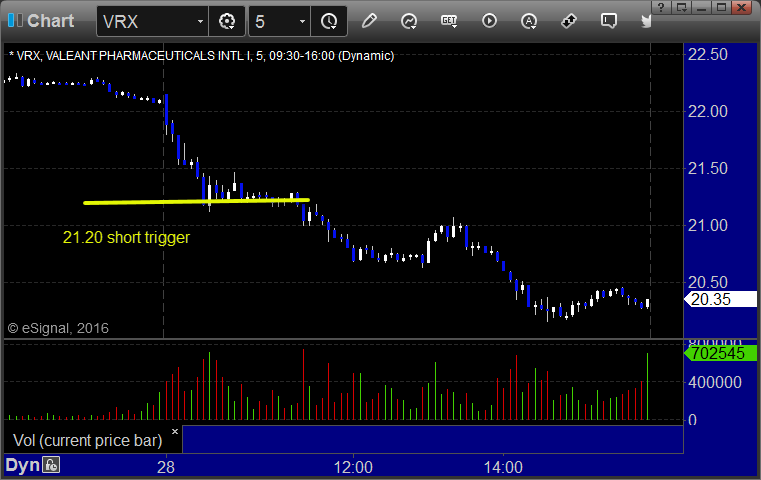This screenshot has height=480, width=761.
Task: Click the 22.00 price axis label
Action: pos(708,112)
